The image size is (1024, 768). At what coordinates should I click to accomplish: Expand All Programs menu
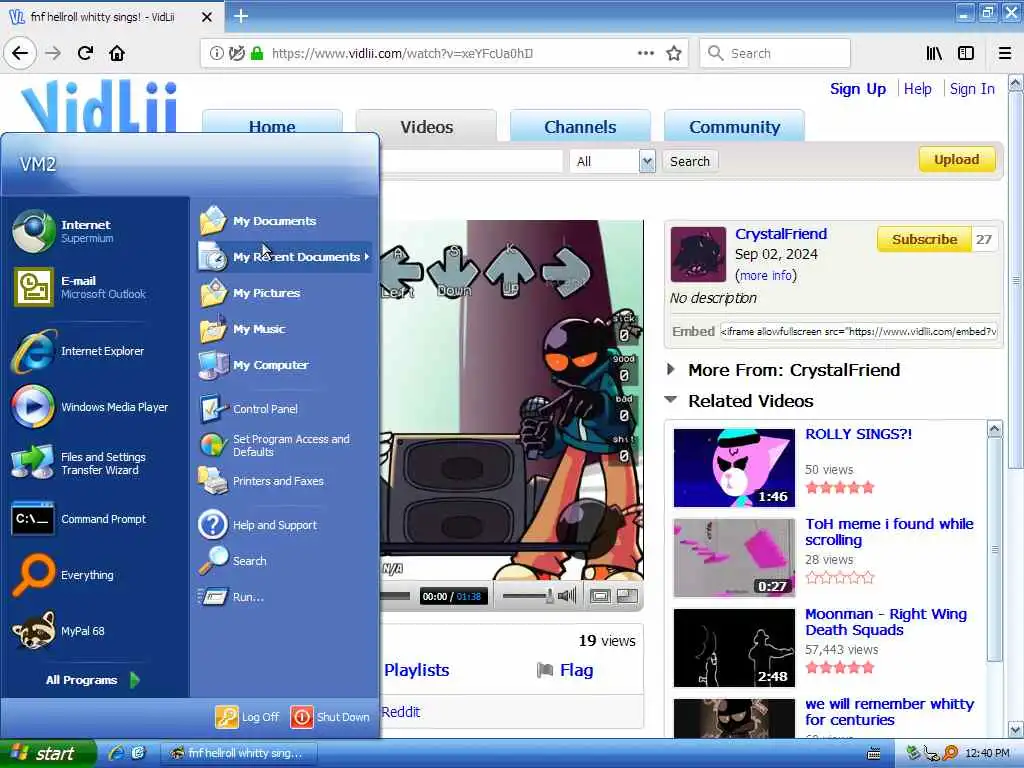[x=93, y=680]
